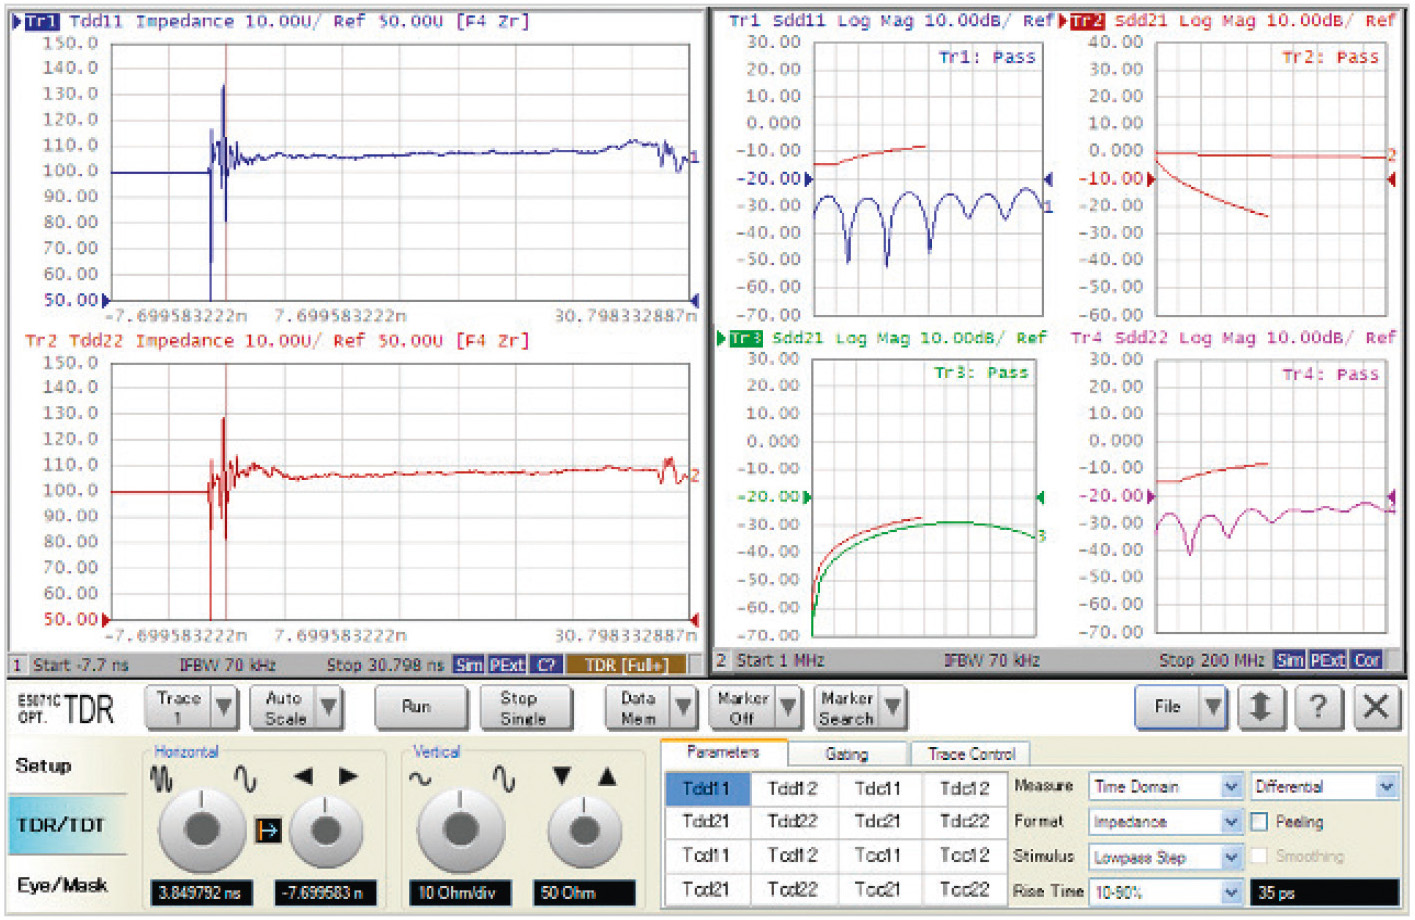This screenshot has height=920, width=1415.
Task: Select the Tdd21 parameter cell
Action: click(x=707, y=822)
